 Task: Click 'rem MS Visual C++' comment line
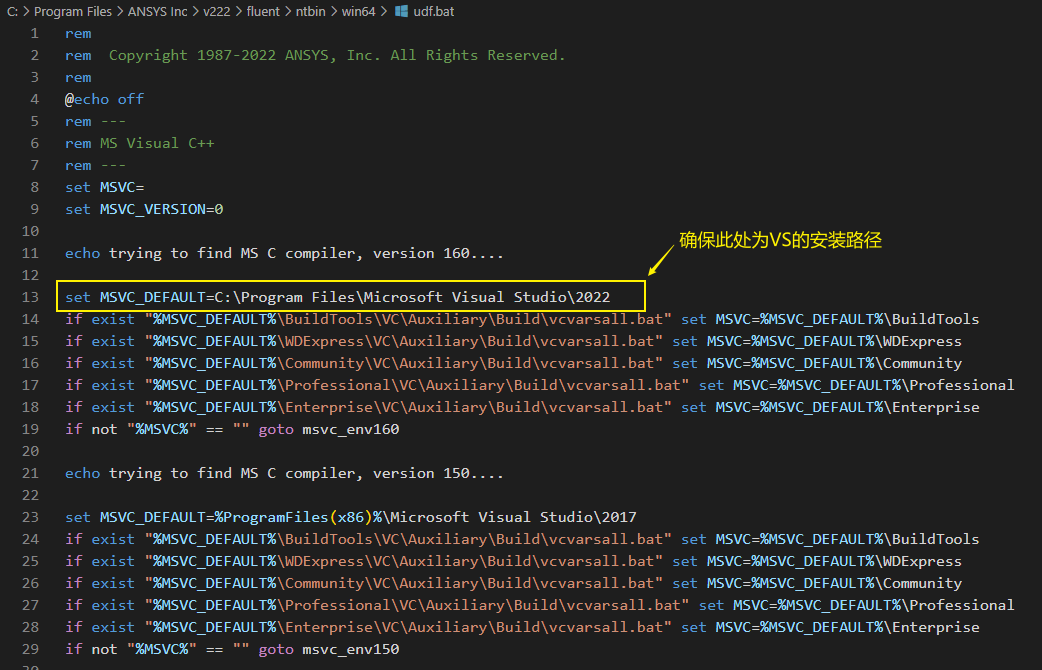coord(140,143)
